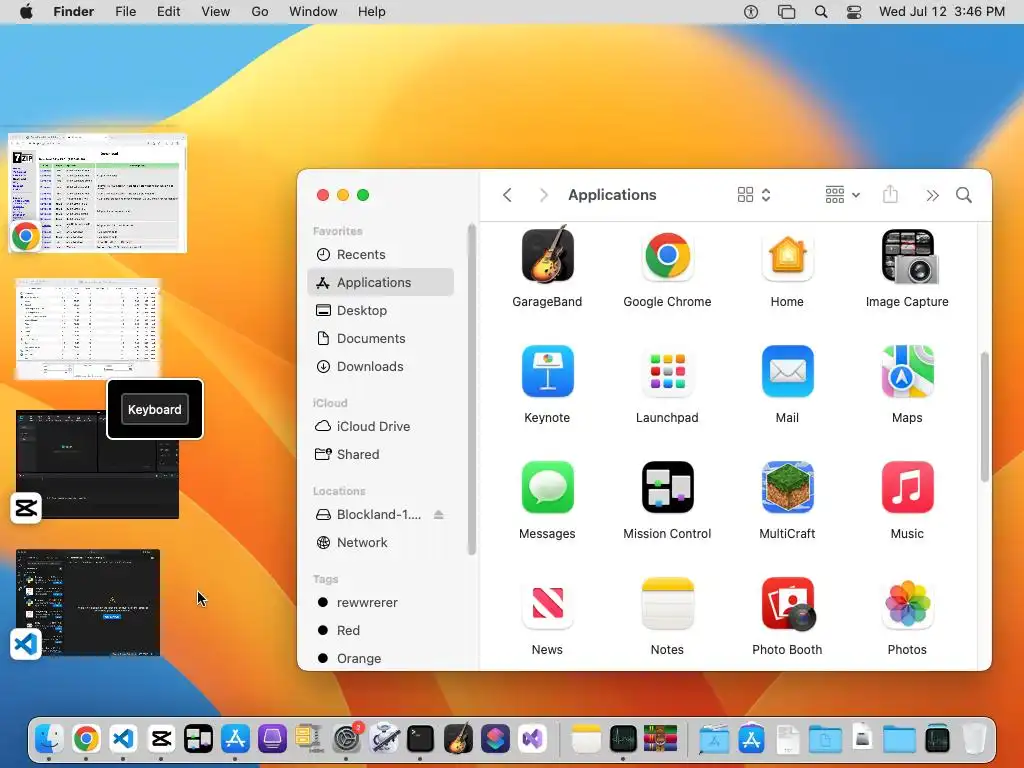Open the Group By dropdown in Finder
Image resolution: width=1024 pixels, height=768 pixels.
point(842,195)
